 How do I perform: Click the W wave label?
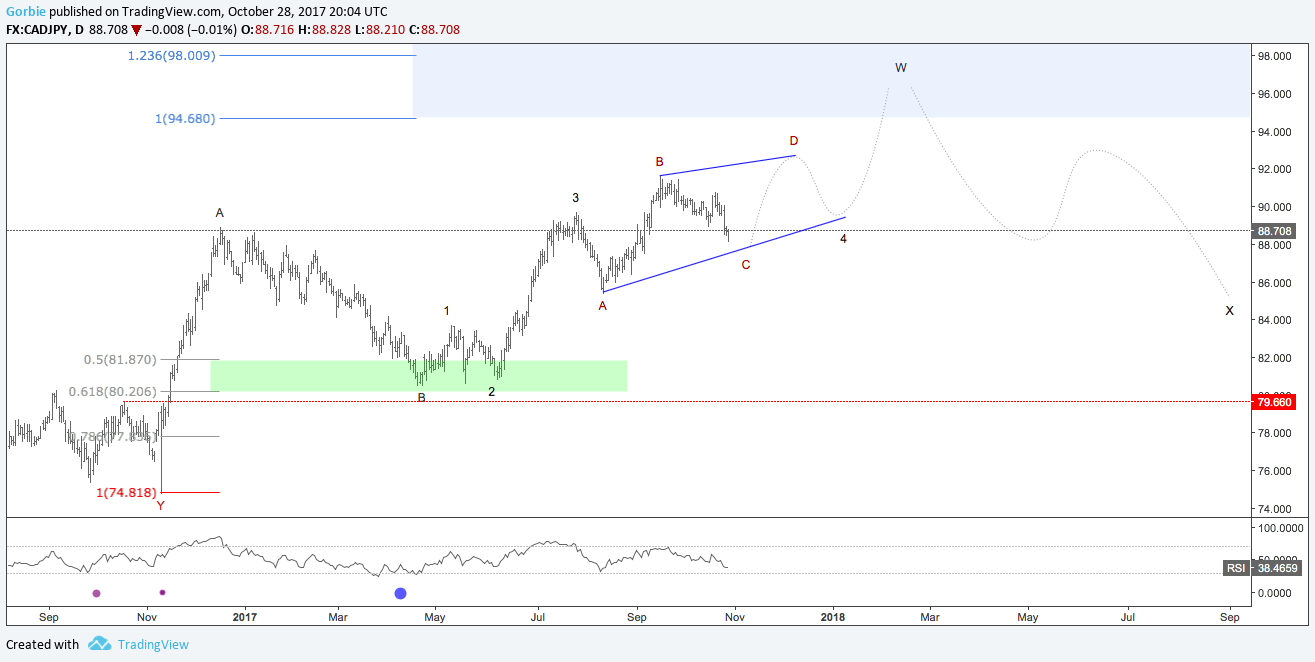click(x=901, y=68)
